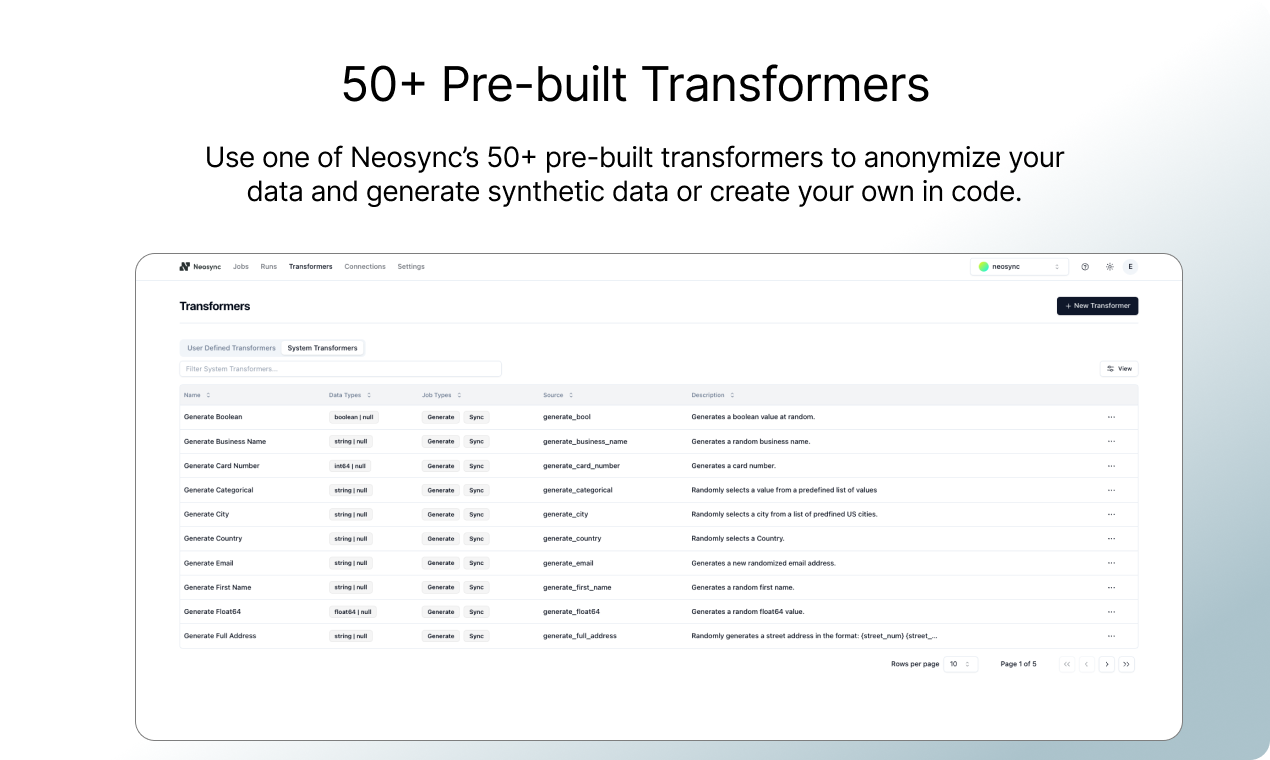Viewport: 1270px width, 760px height.
Task: Open the Rows per page dropdown
Action: coord(960,664)
